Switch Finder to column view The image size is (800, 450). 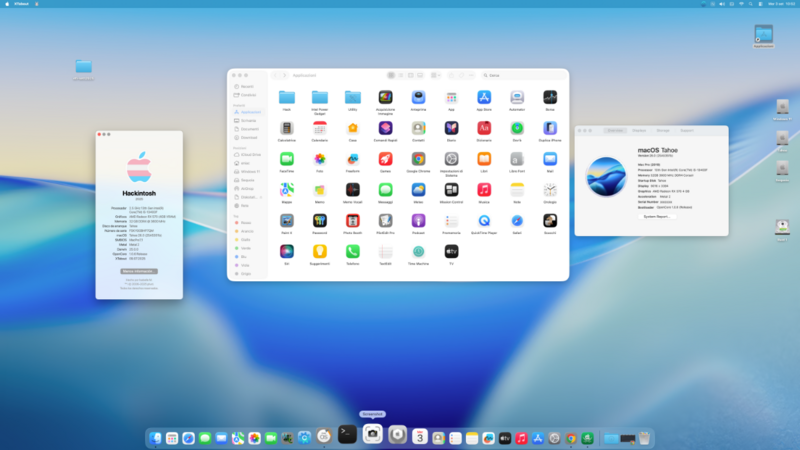(411, 75)
